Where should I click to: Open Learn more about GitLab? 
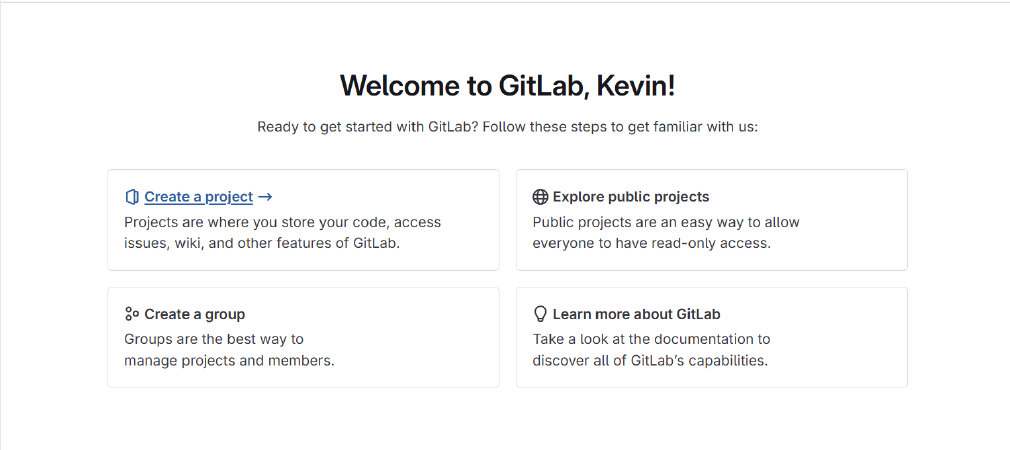tap(636, 314)
